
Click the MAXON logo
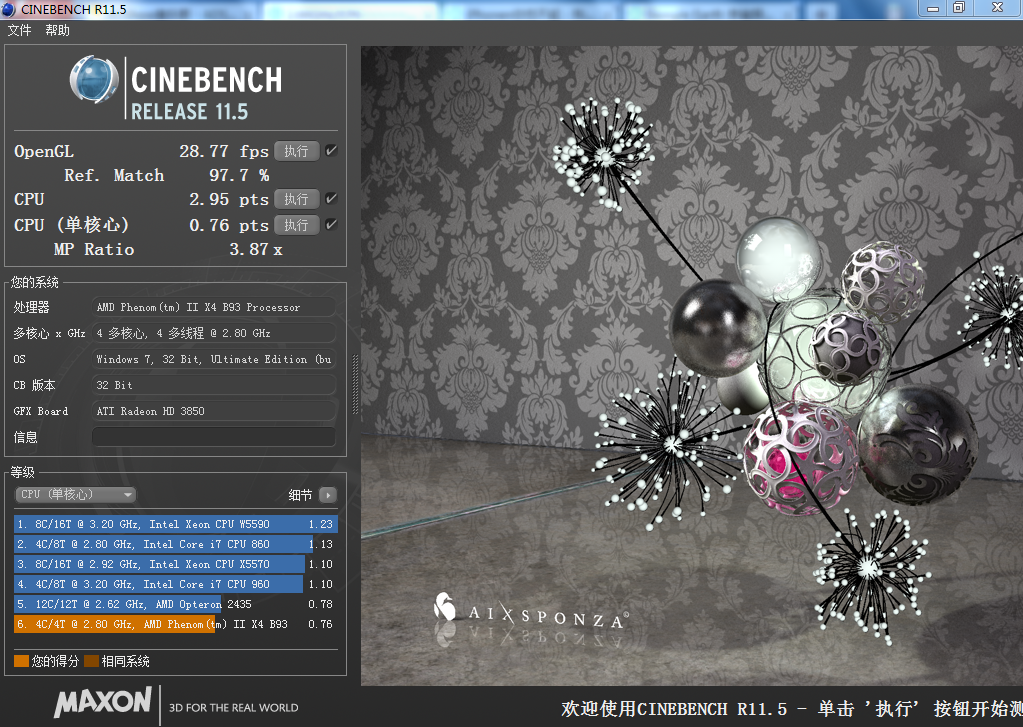pyautogui.click(x=103, y=702)
